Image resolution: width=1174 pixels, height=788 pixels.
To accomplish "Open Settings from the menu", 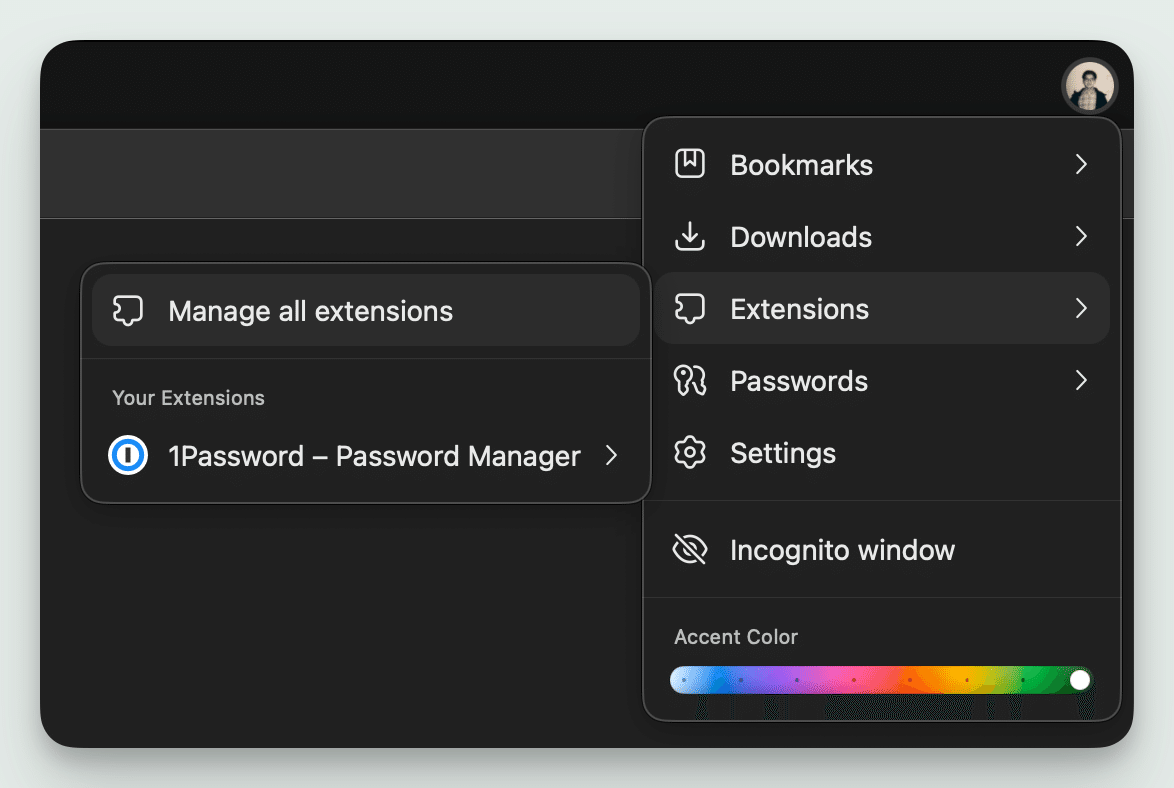I will (783, 453).
